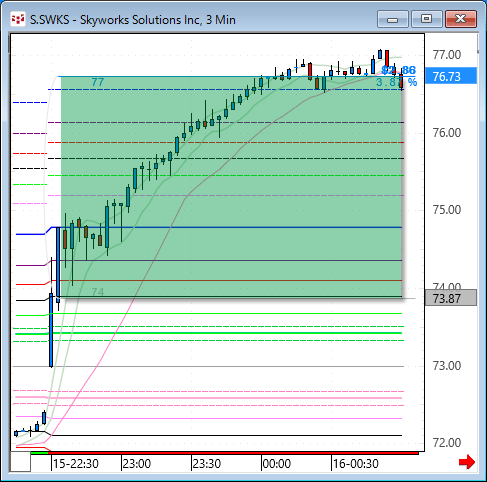
Task: Click the small white box at bottom-left corner
Action: [20, 462]
